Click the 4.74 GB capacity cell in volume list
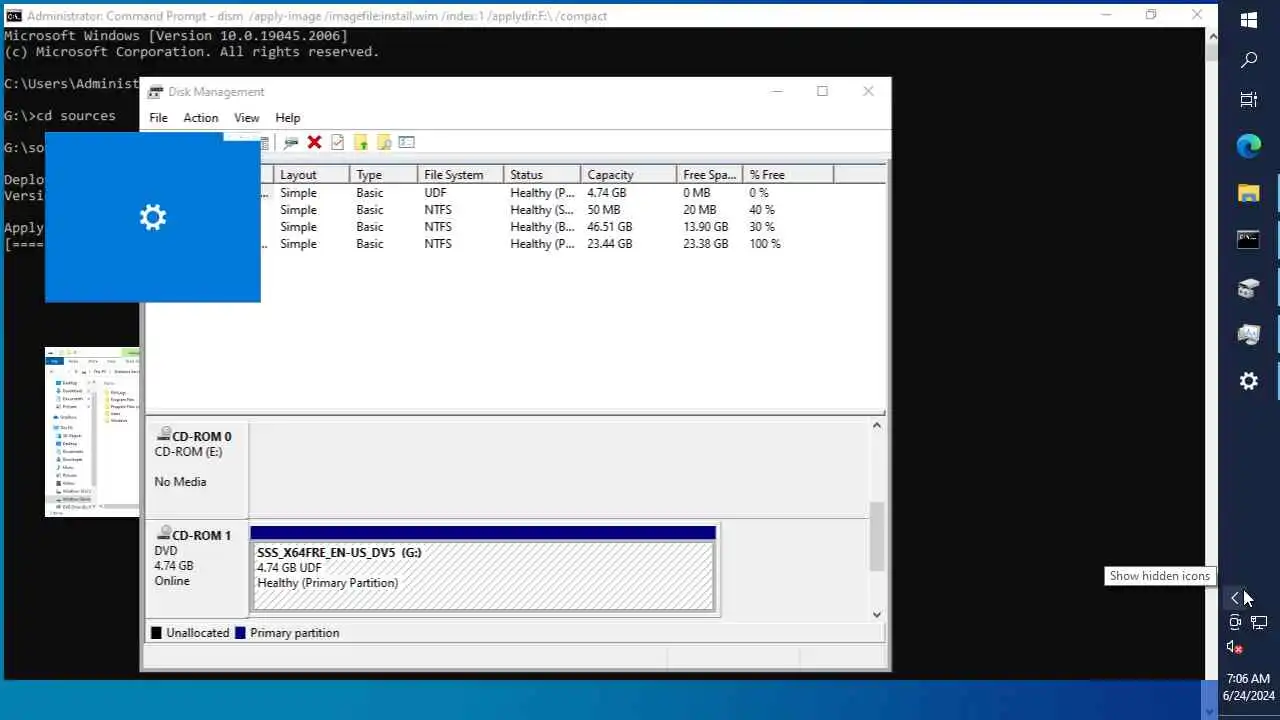1280x720 pixels. (607, 193)
